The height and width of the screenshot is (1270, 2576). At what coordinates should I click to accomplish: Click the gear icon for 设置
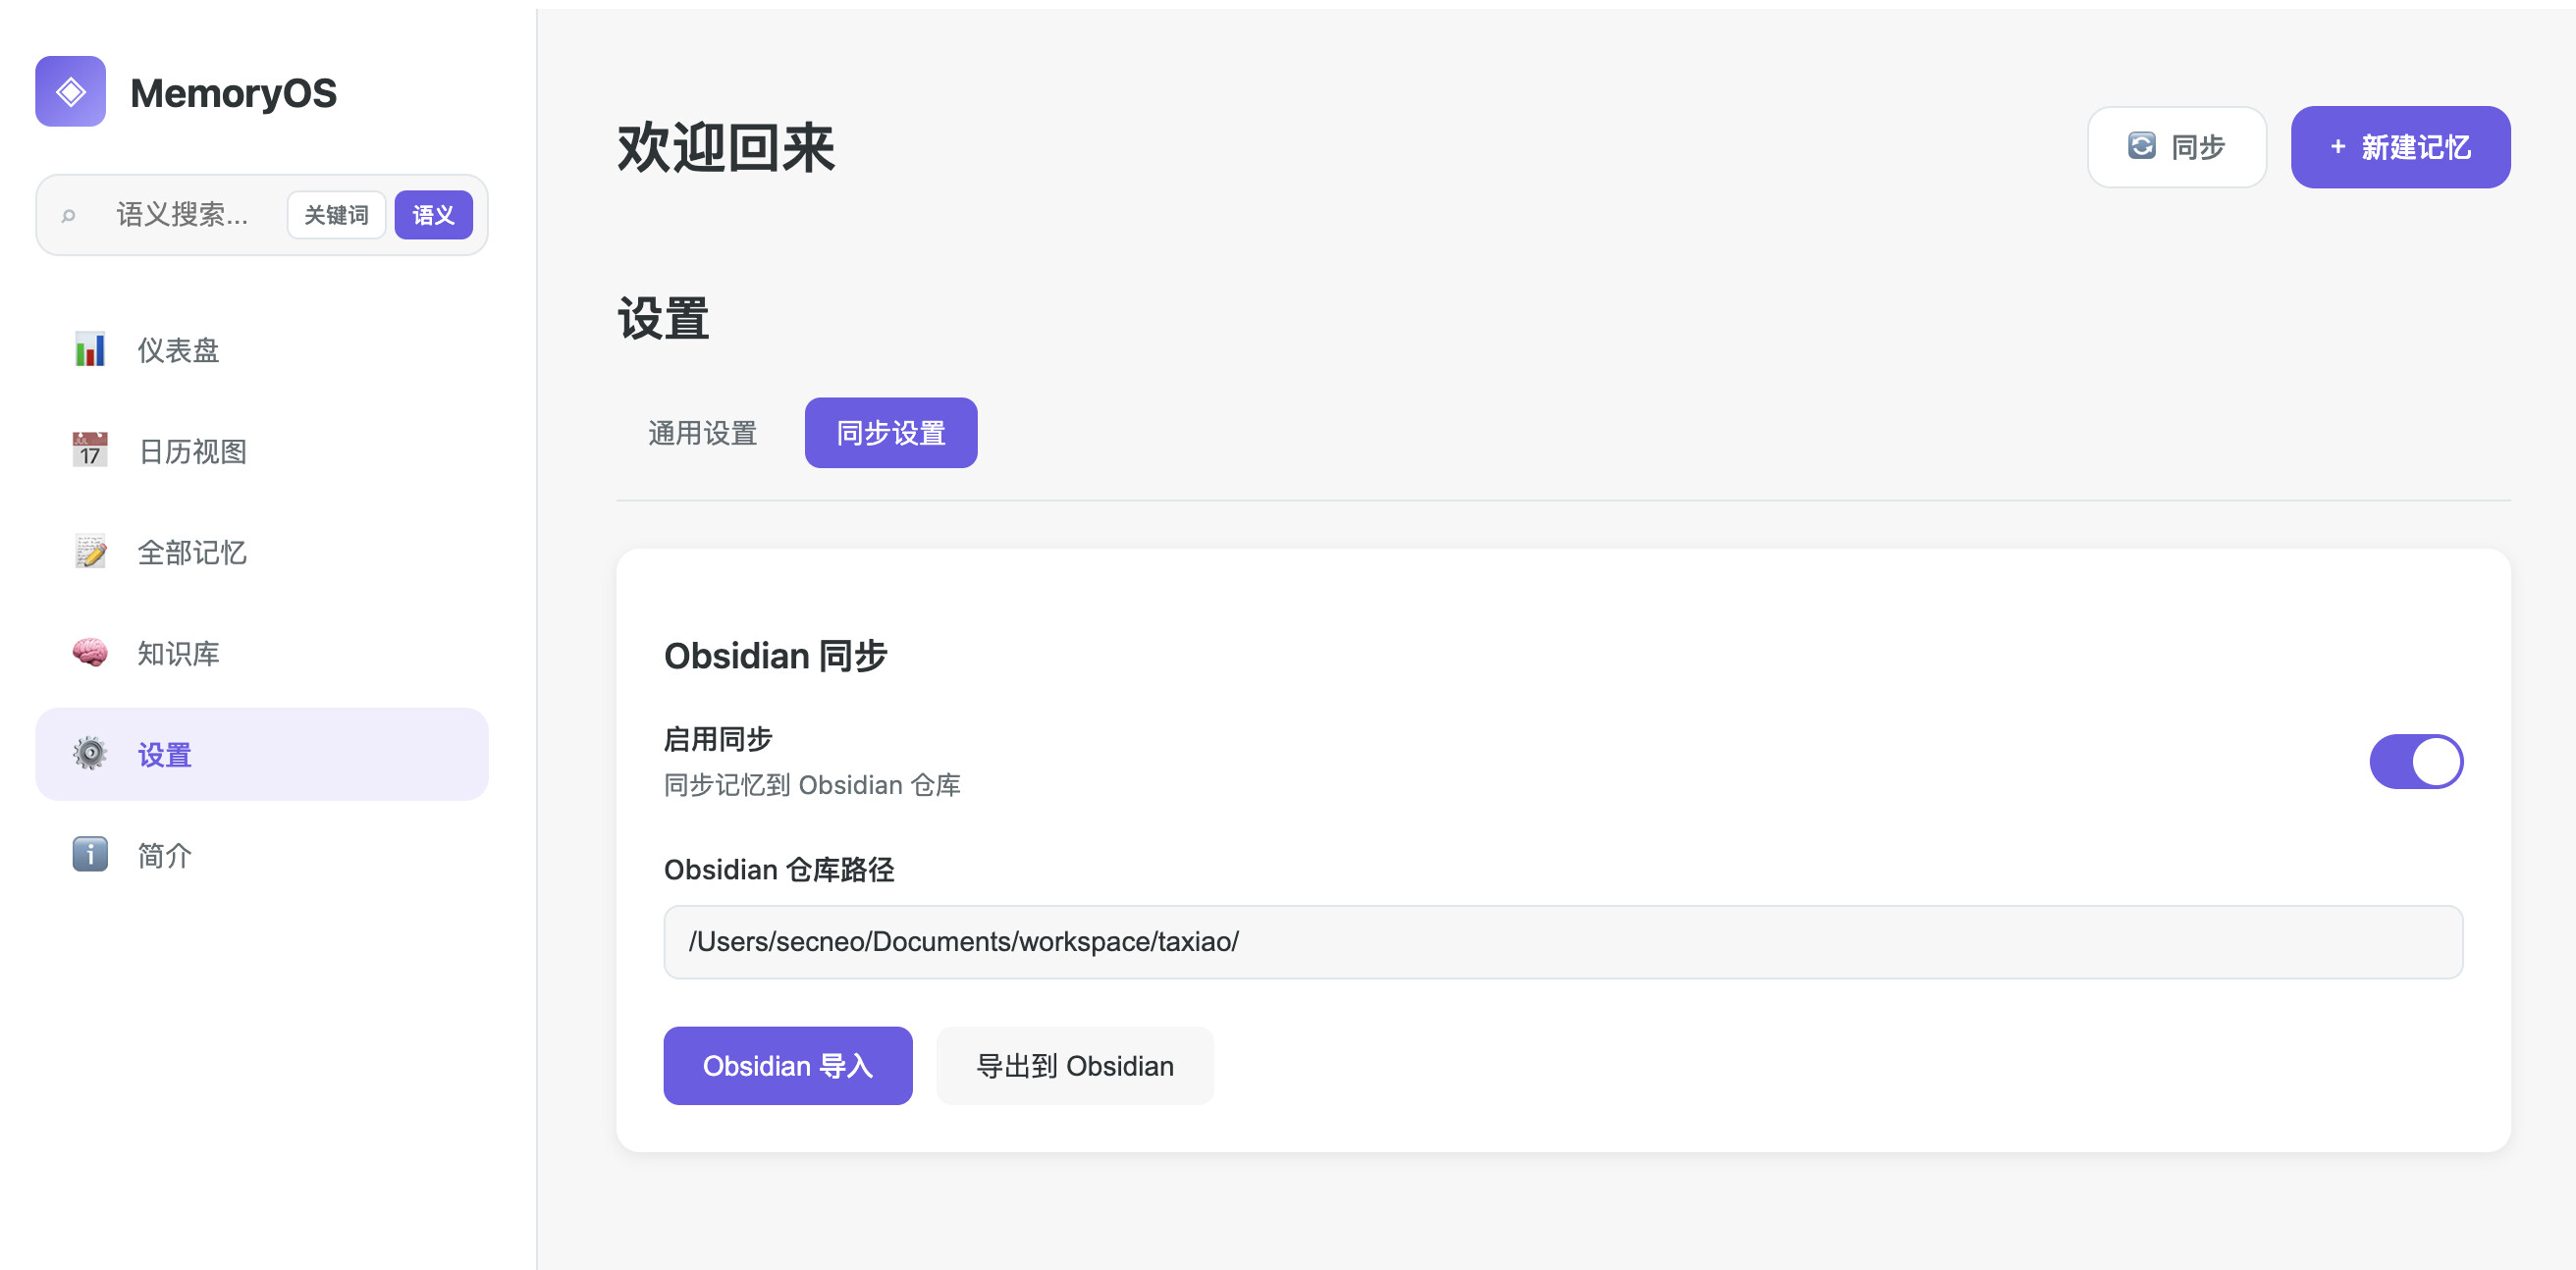[90, 754]
